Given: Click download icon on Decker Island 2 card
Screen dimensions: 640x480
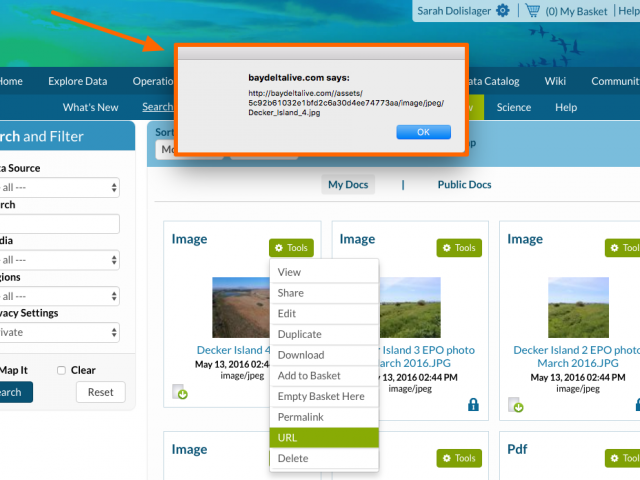Looking at the screenshot, I should tap(516, 405).
